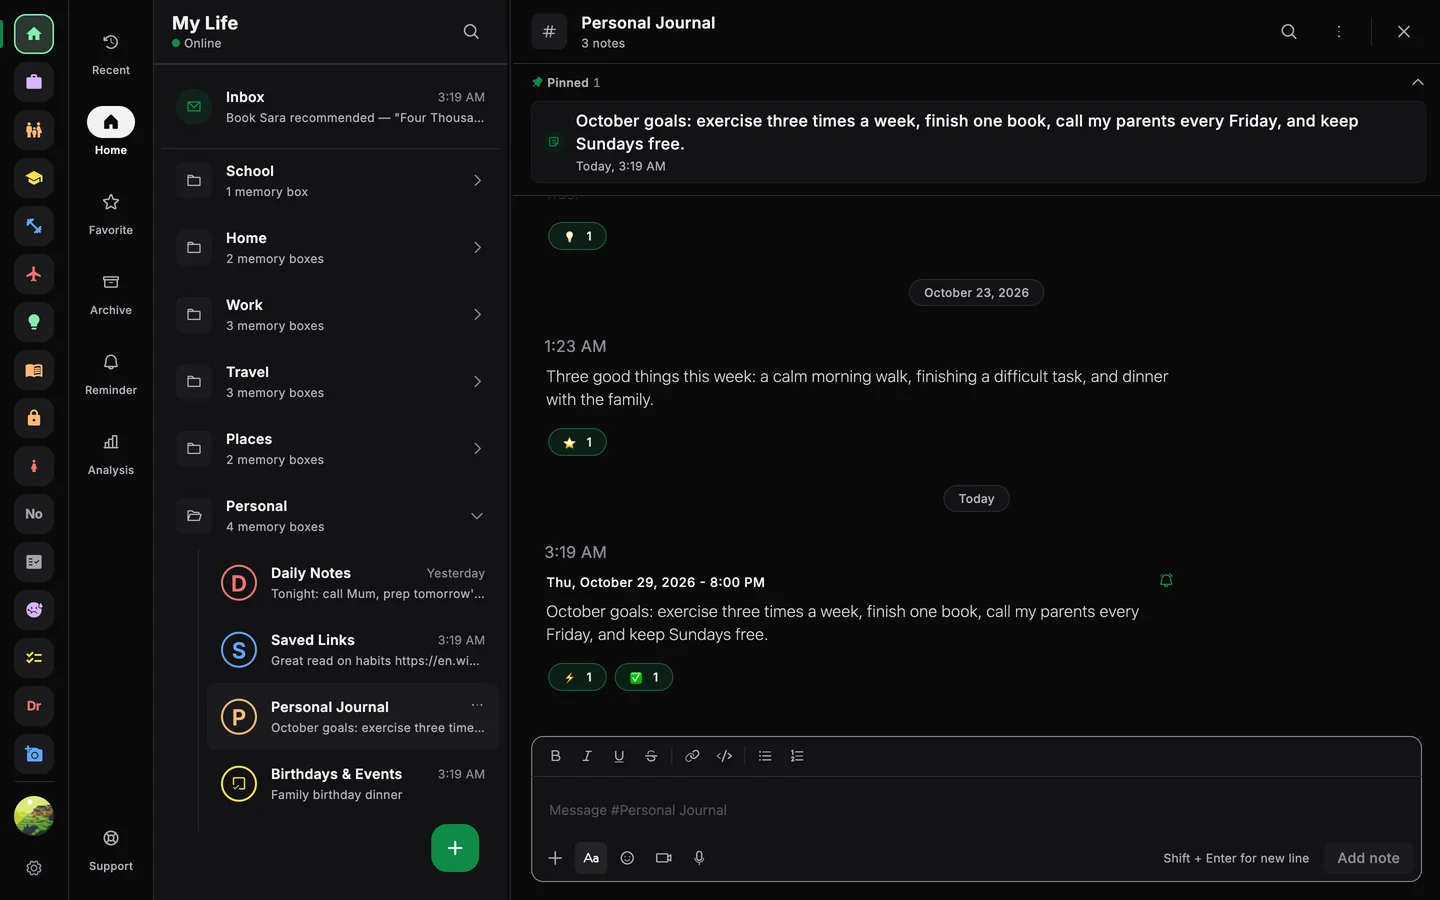This screenshot has height=900, width=1440.
Task: Expand the Home folder chevron
Action: click(477, 248)
